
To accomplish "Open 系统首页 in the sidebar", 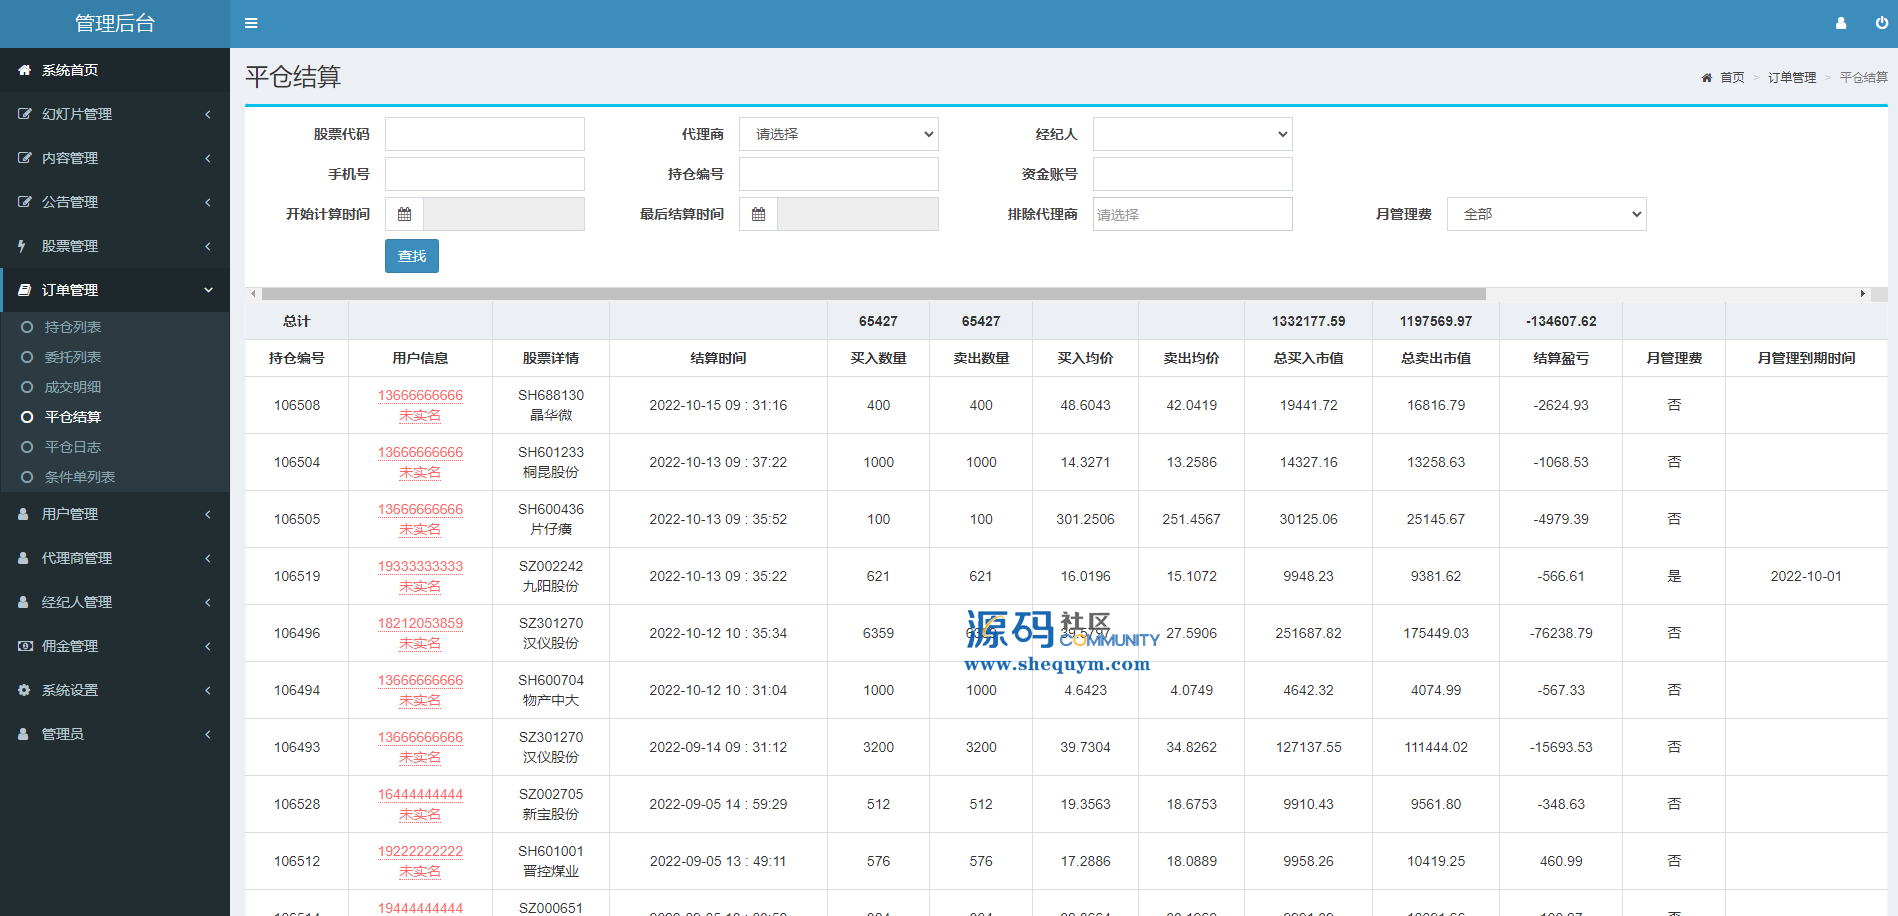I will [115, 70].
